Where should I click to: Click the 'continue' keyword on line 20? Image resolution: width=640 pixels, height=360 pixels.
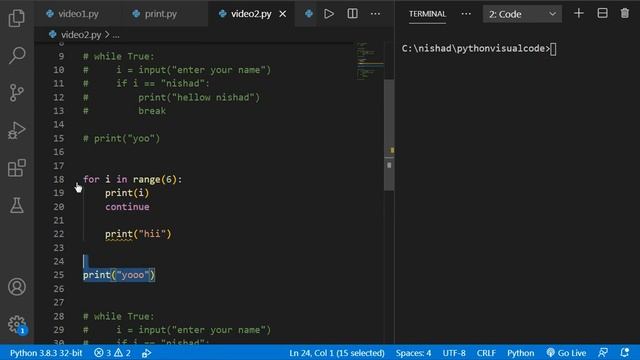tap(127, 207)
